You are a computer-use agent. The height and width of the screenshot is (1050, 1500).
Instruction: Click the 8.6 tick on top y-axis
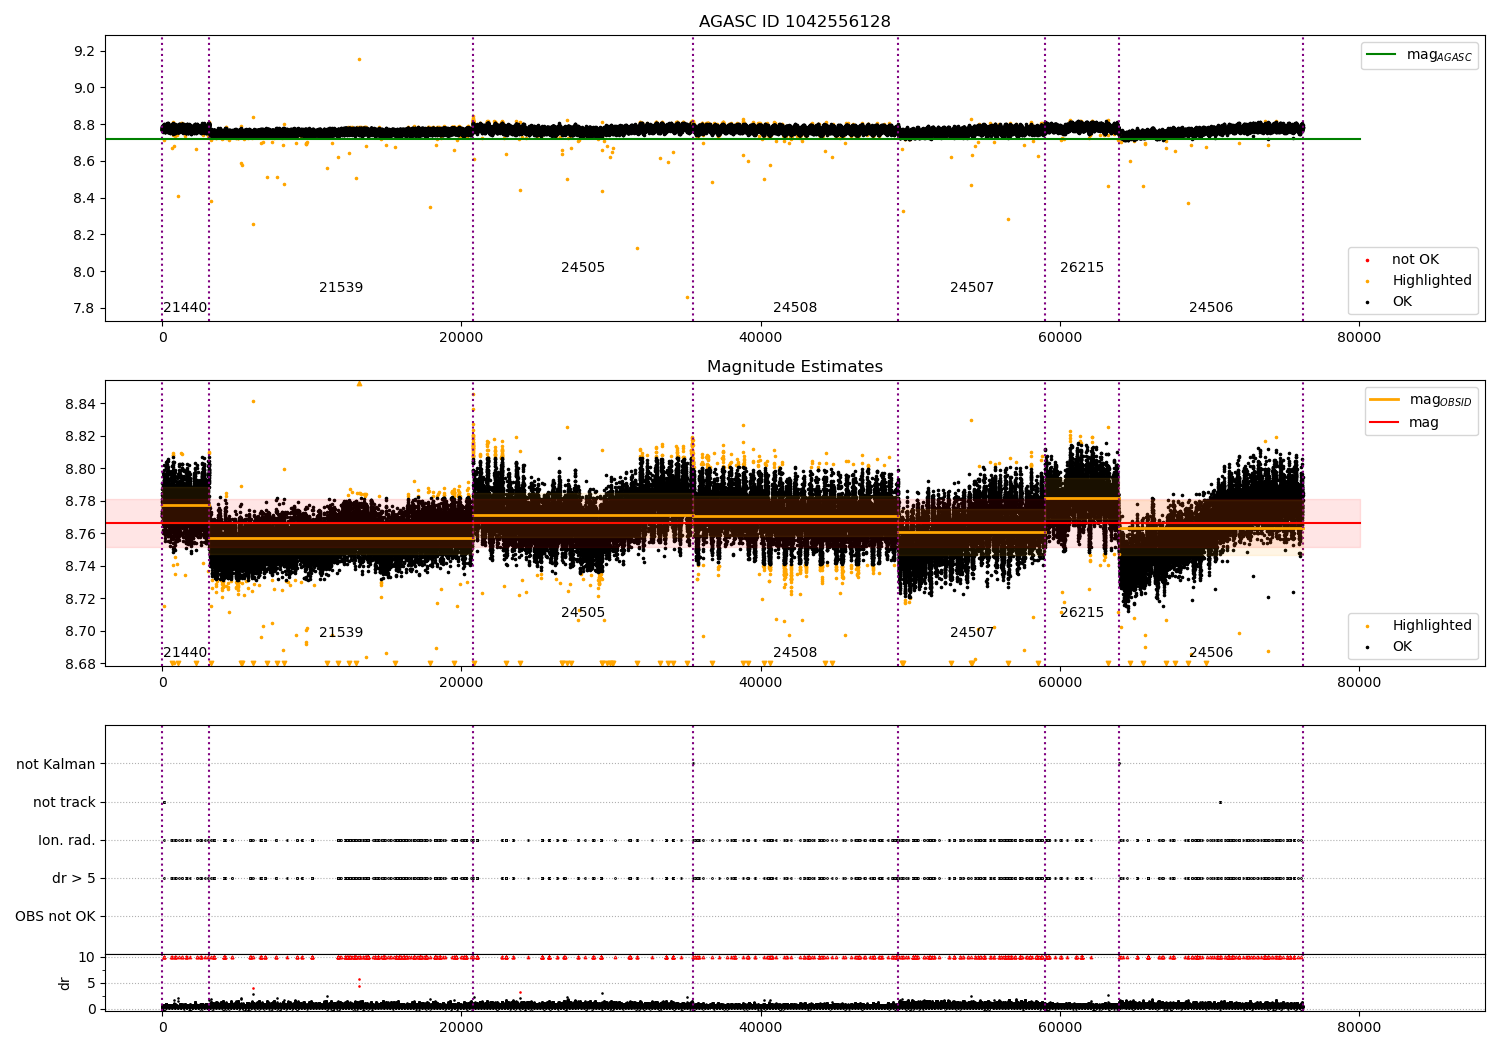[x=85, y=162]
